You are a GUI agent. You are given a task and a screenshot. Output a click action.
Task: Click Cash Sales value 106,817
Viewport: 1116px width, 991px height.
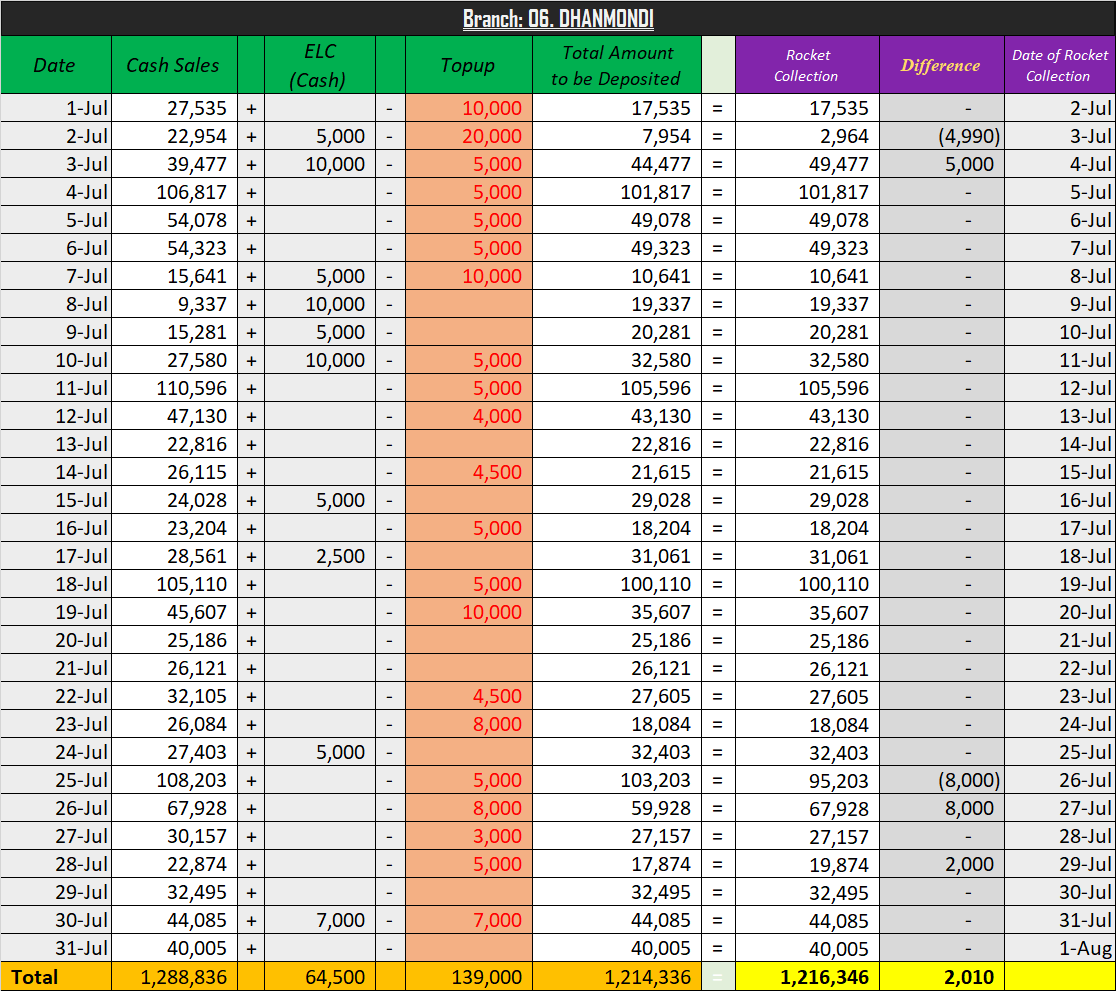174,192
